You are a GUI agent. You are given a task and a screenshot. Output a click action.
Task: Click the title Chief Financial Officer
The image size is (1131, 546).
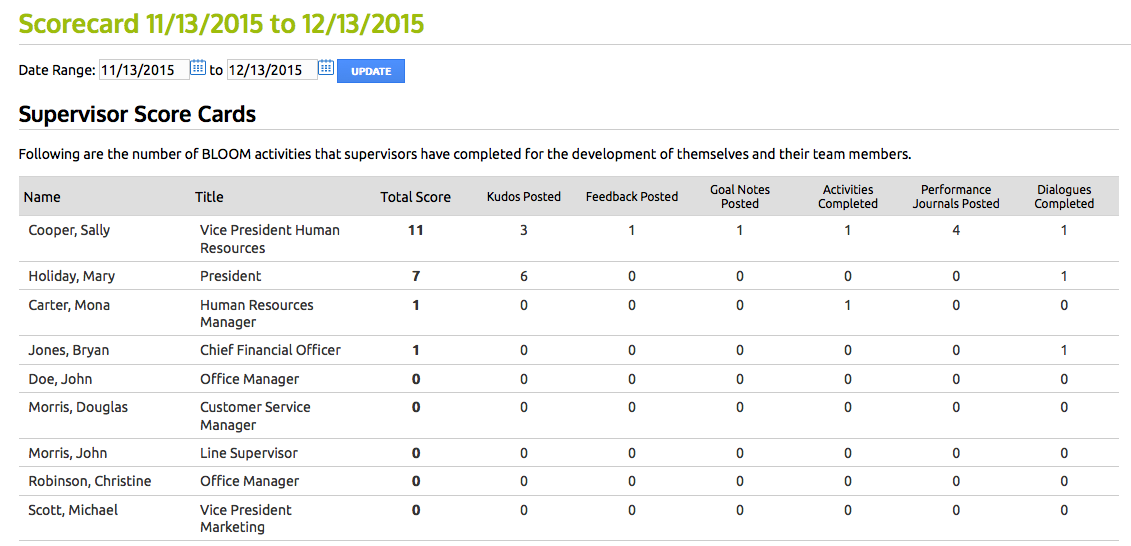(x=270, y=350)
